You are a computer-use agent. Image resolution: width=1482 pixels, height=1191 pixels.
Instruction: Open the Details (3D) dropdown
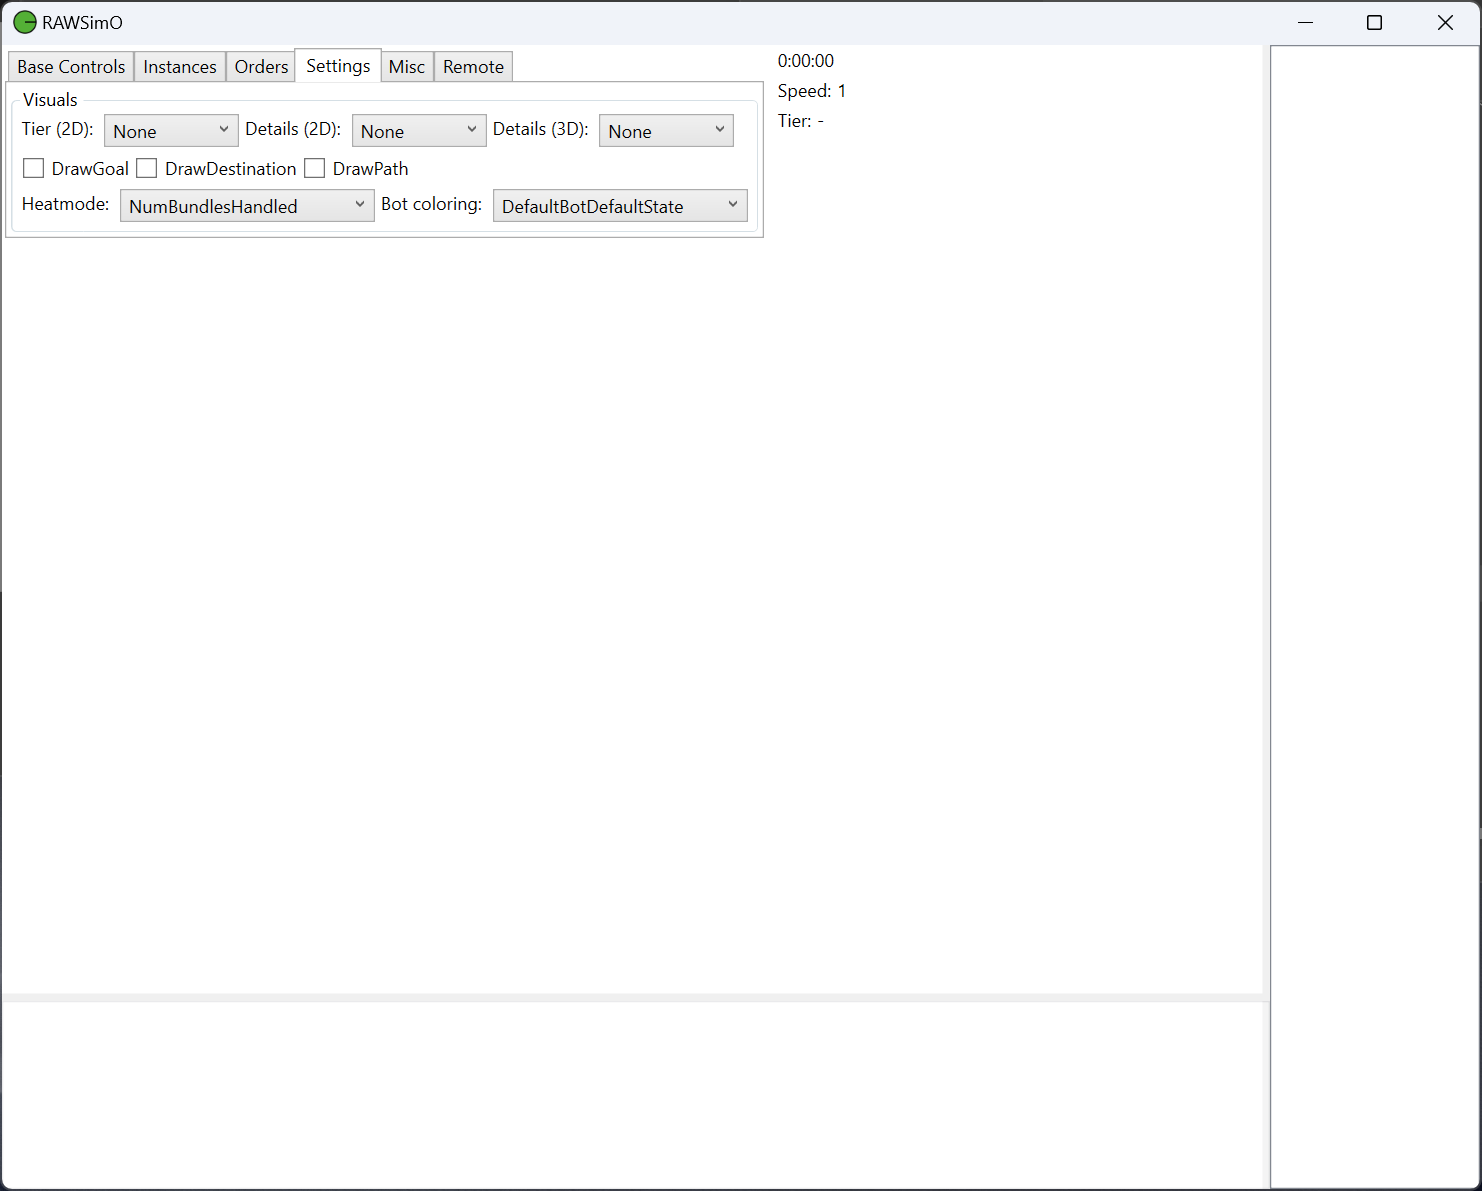(666, 131)
